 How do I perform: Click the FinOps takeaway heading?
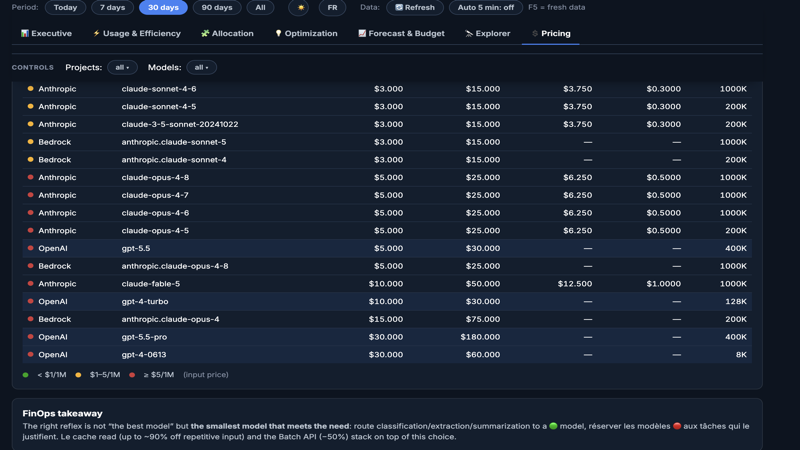[62, 414]
